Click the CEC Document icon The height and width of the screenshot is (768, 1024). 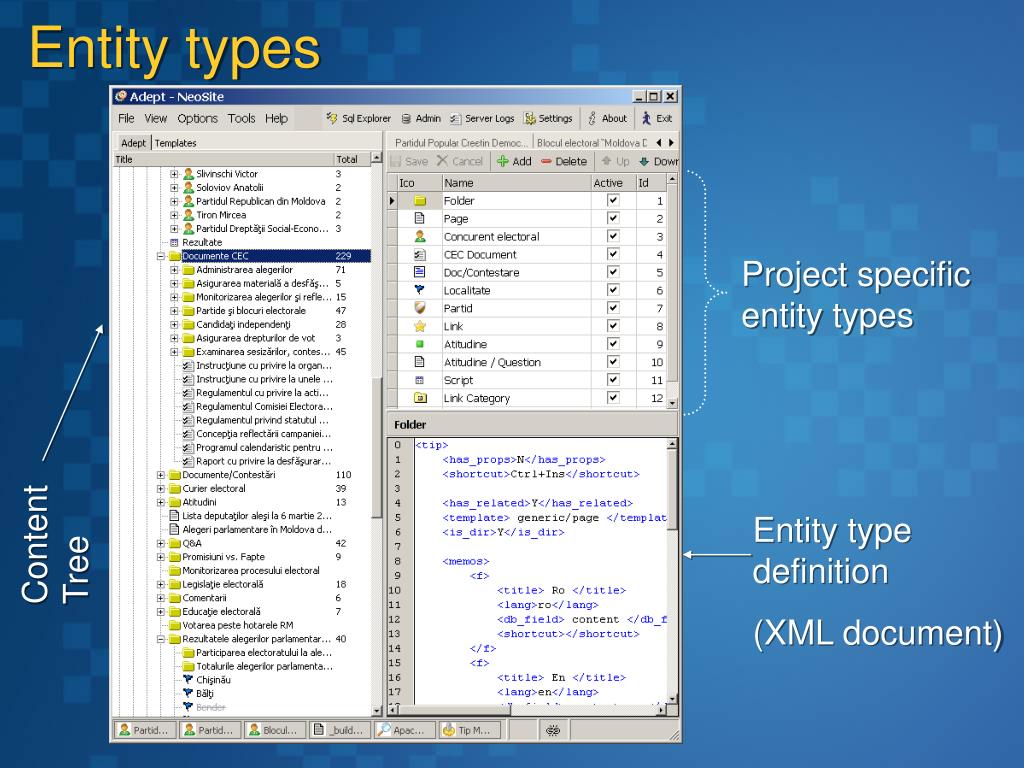(x=420, y=254)
